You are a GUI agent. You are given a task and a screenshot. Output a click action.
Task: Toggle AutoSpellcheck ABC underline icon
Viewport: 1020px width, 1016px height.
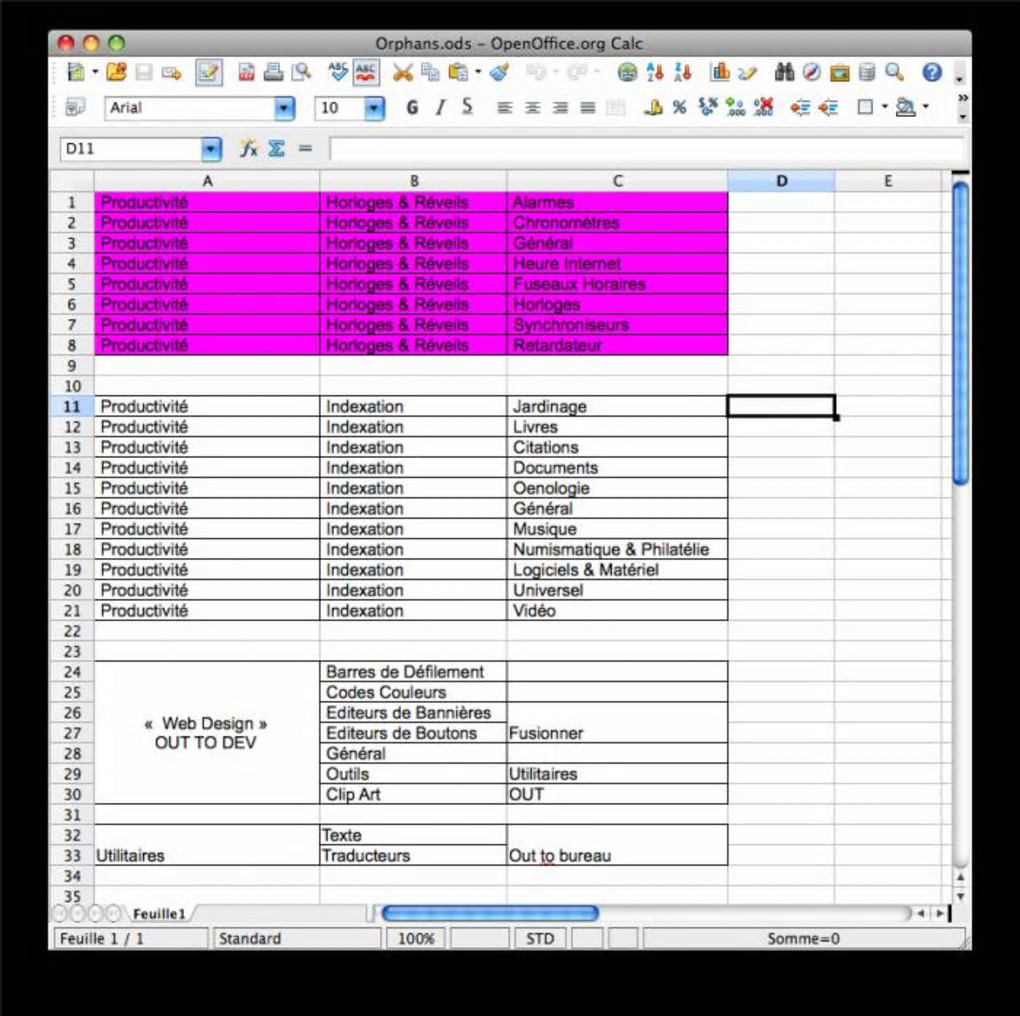[x=366, y=72]
